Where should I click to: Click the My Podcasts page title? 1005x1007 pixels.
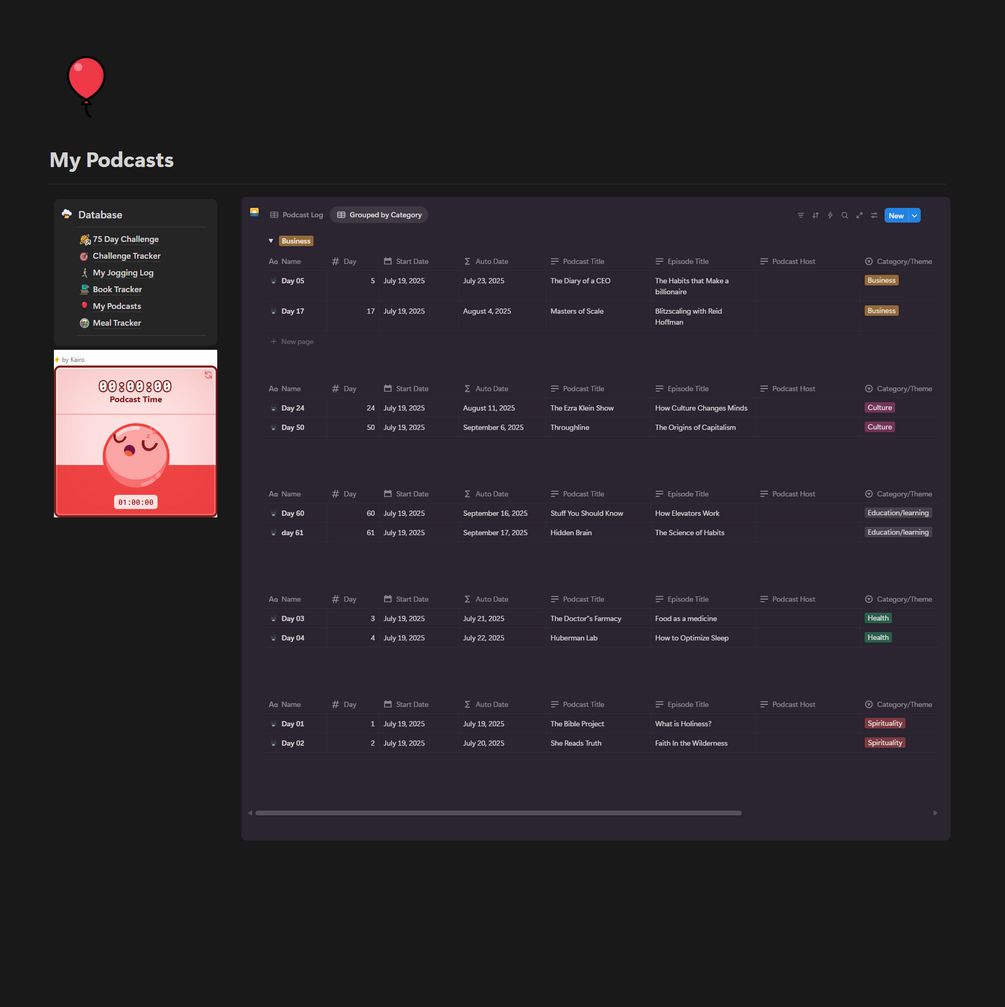pyautogui.click(x=112, y=160)
